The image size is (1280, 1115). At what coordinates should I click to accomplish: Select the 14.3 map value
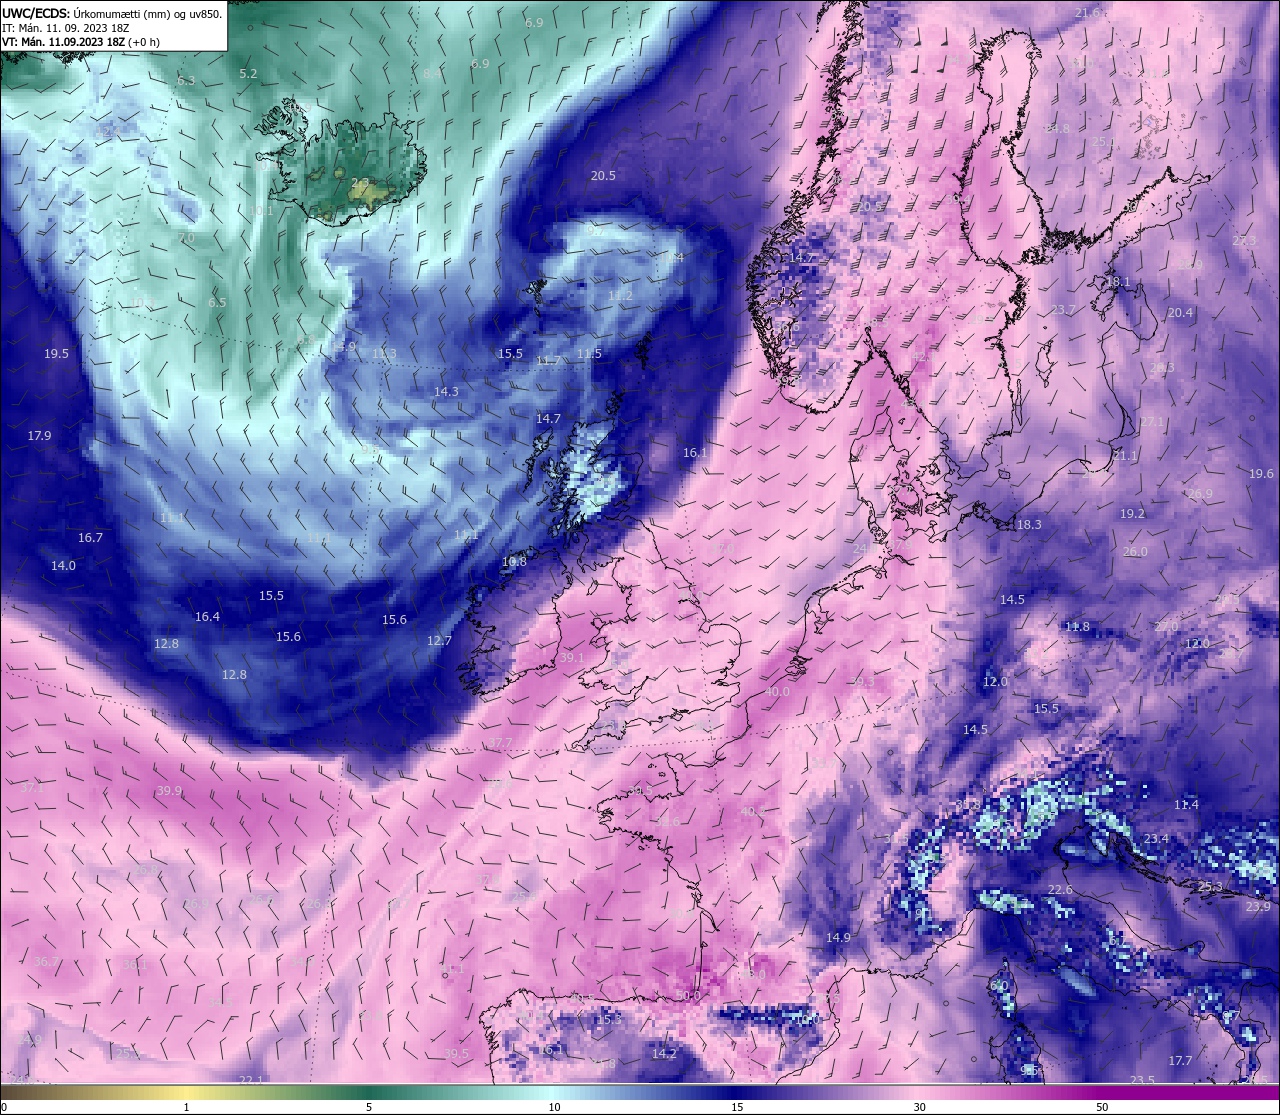(x=446, y=392)
